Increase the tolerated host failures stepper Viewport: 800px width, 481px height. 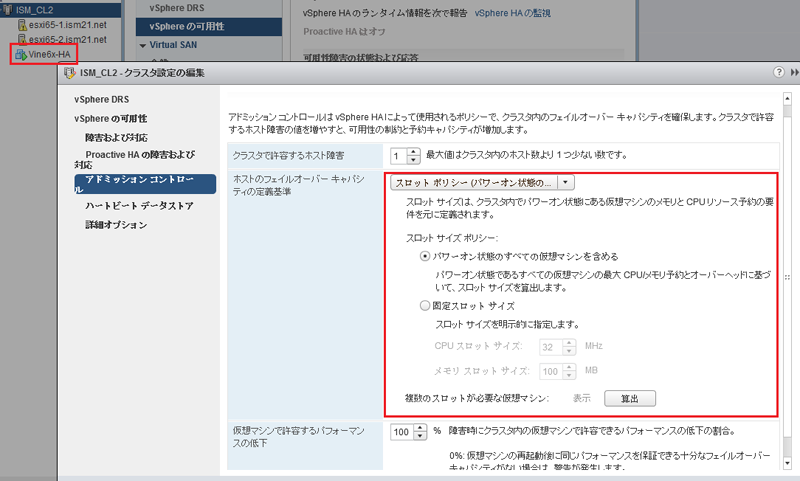click(x=413, y=151)
